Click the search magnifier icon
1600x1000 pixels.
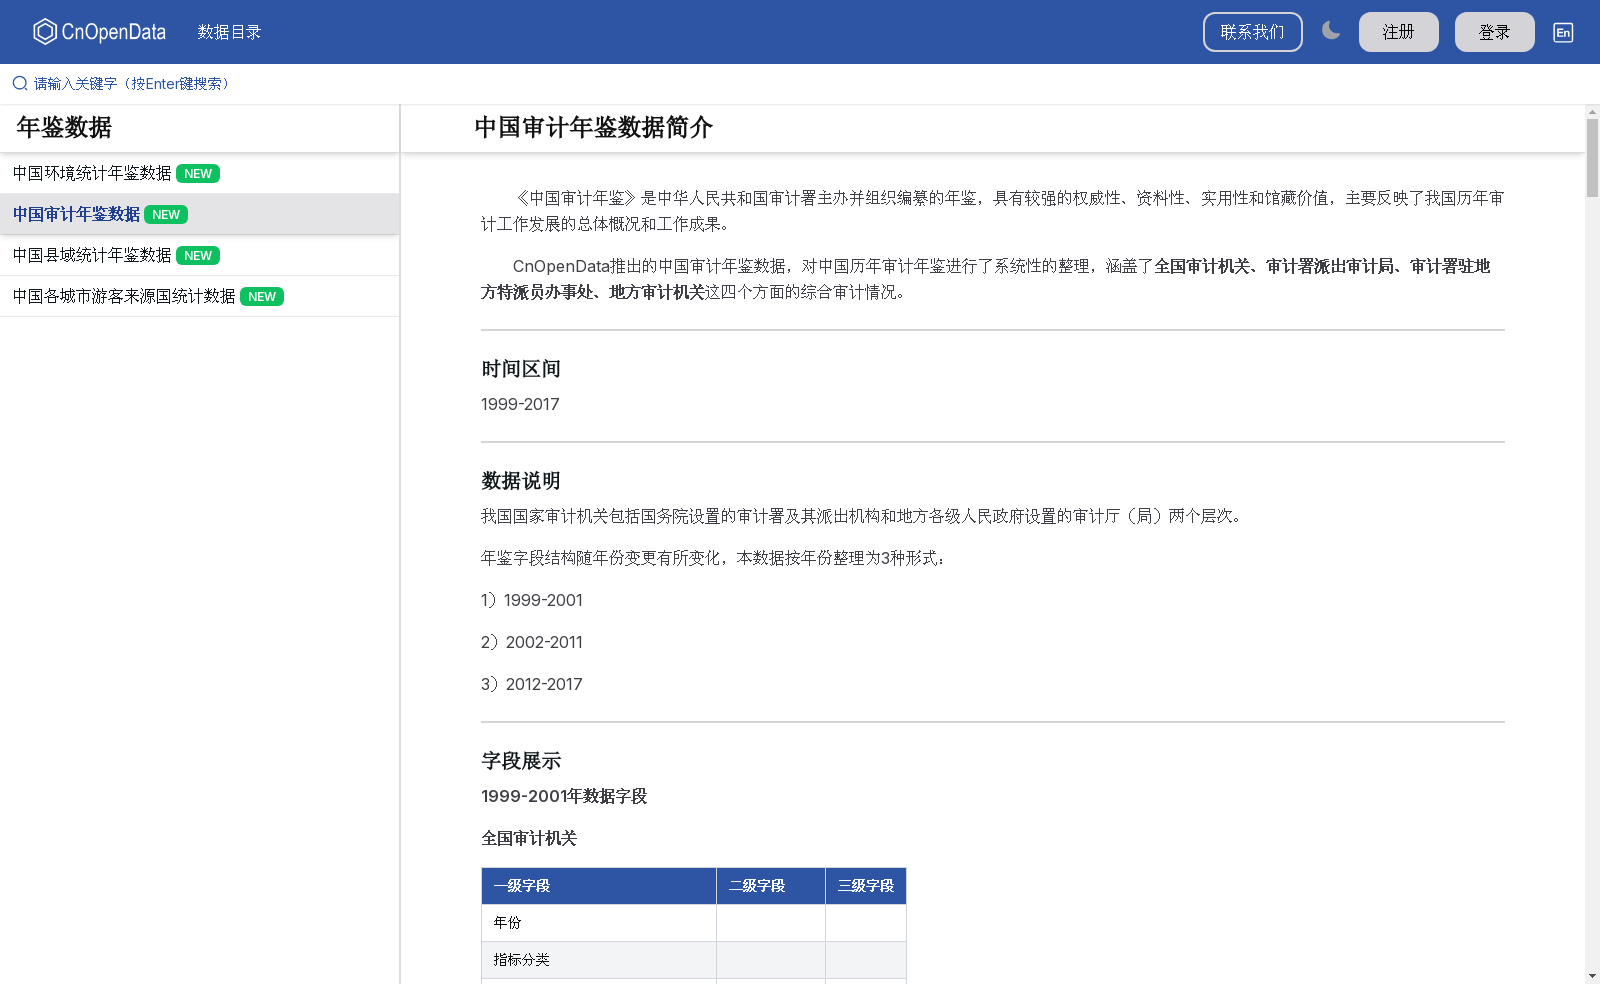(x=20, y=84)
